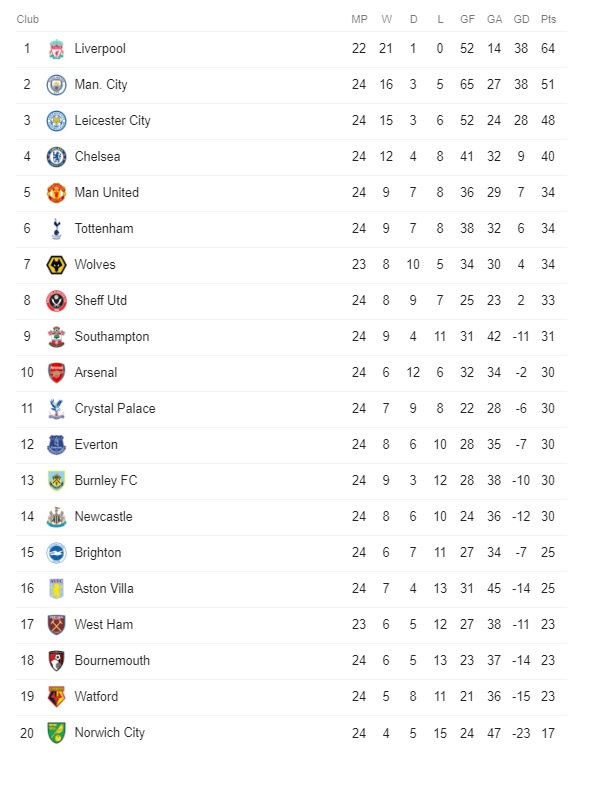Click the Man United crest icon
The image size is (589, 789).
pos(56,193)
